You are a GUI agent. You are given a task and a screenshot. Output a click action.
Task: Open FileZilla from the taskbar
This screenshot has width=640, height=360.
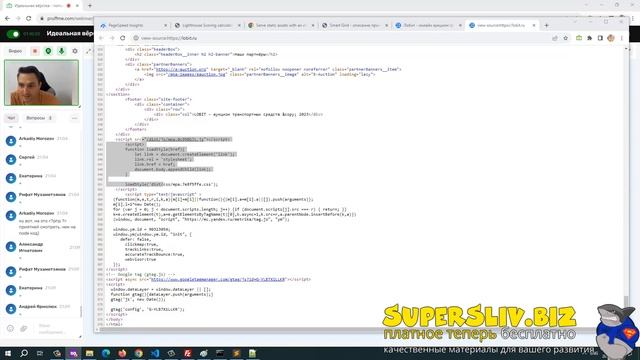coord(187,353)
